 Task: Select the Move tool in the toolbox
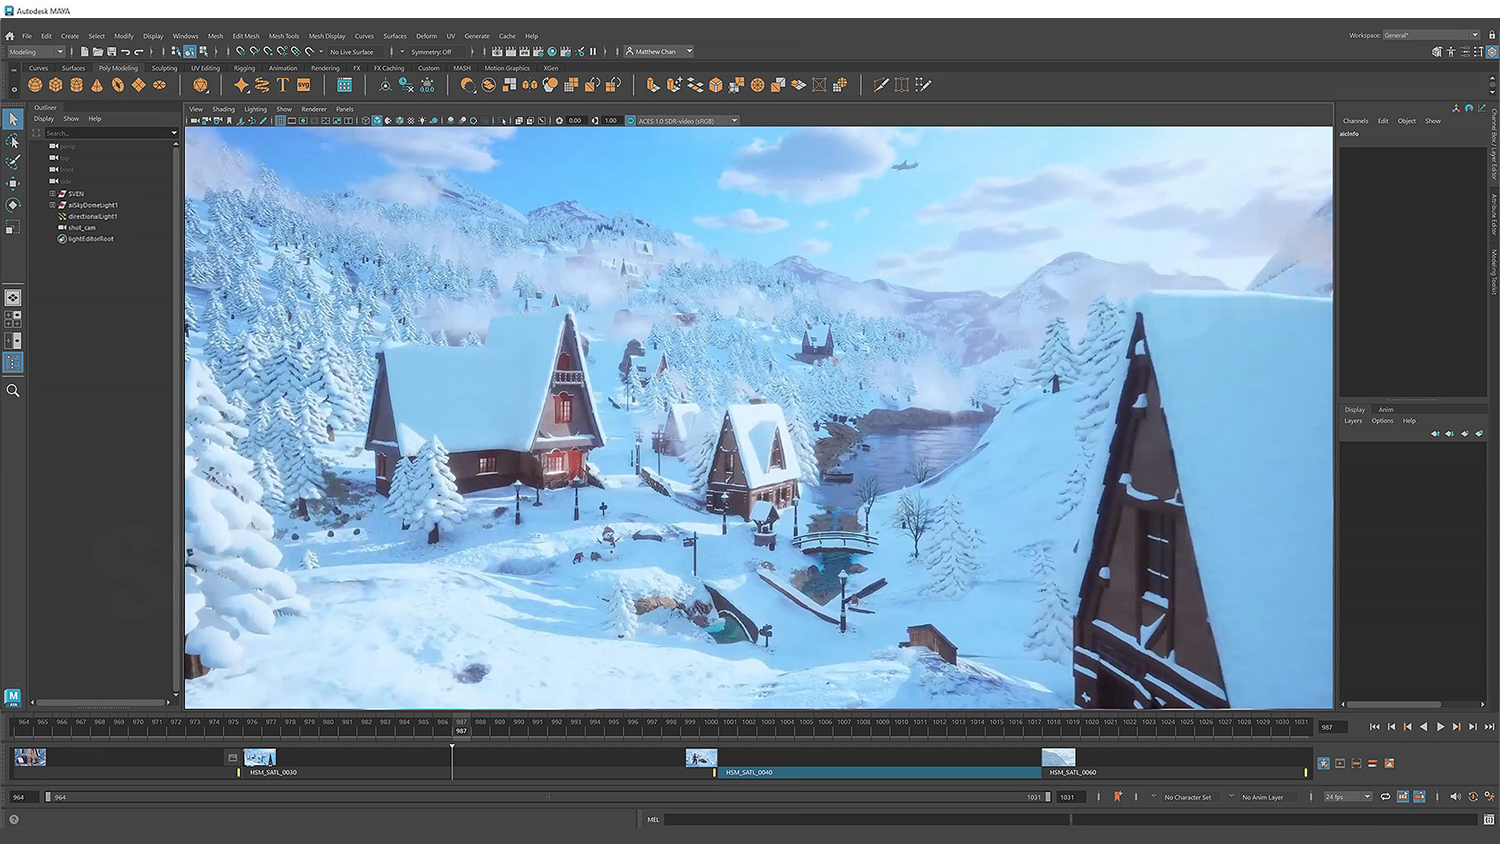click(13, 184)
